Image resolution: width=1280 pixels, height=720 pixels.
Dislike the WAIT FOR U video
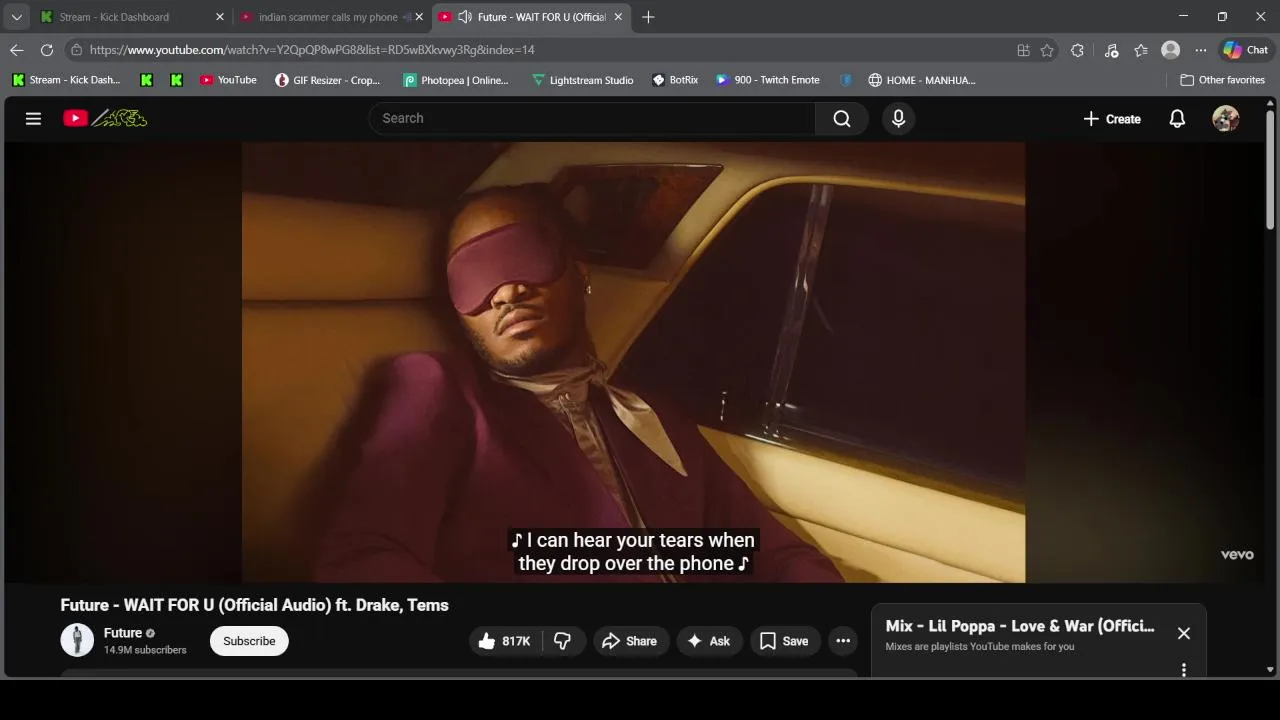(x=563, y=641)
